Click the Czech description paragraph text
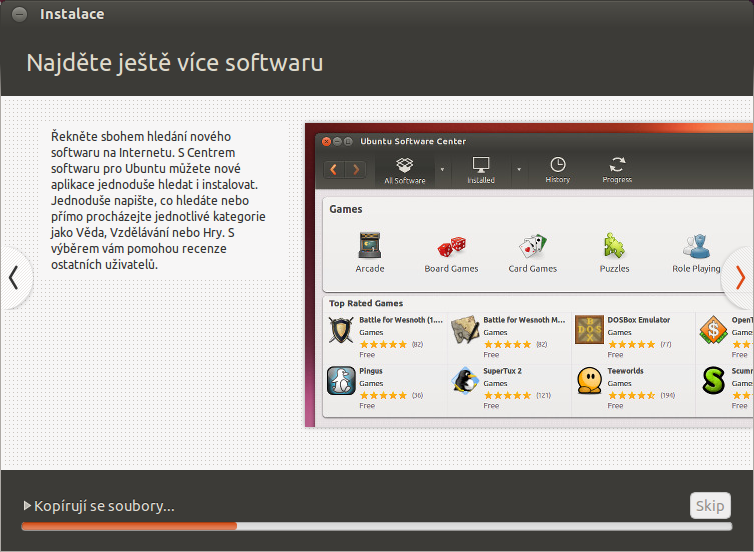 click(x=158, y=201)
